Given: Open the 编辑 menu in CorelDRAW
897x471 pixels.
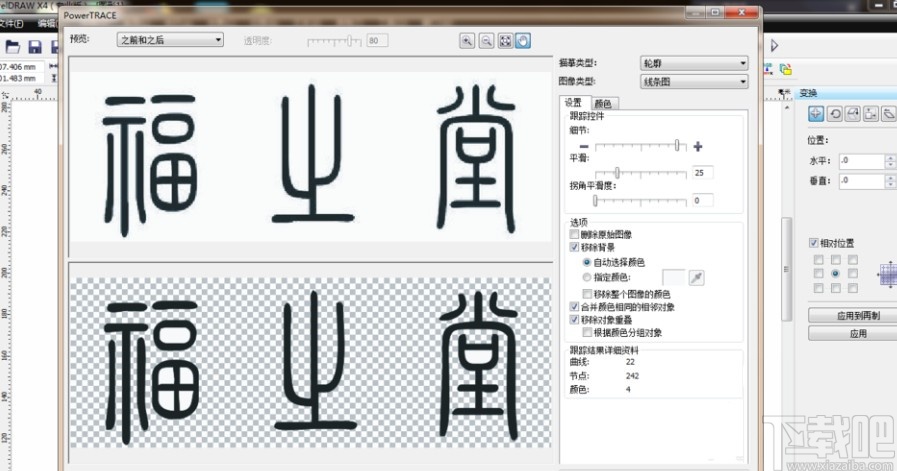Looking at the screenshot, I should (x=47, y=23).
